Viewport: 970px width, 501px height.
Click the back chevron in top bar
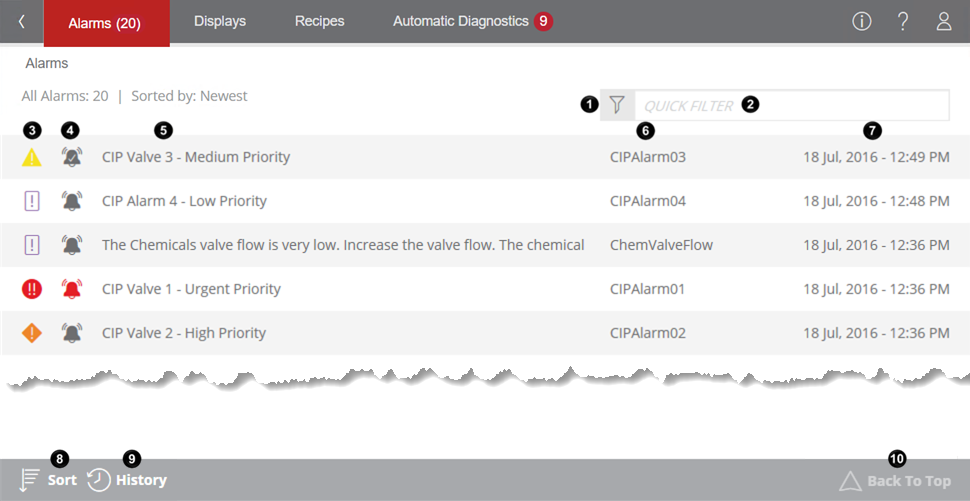(22, 21)
